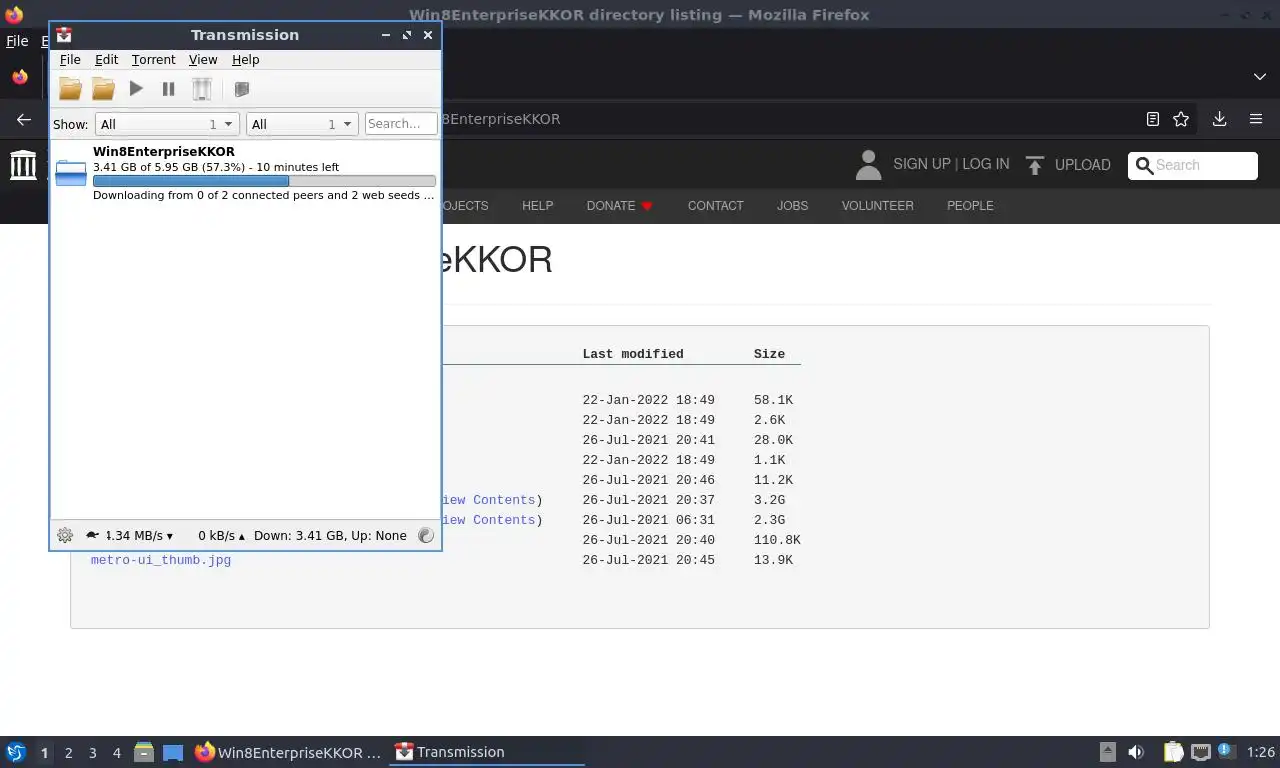Click the Firefox logo tab icon
The height and width of the screenshot is (768, 1280).
coord(20,76)
